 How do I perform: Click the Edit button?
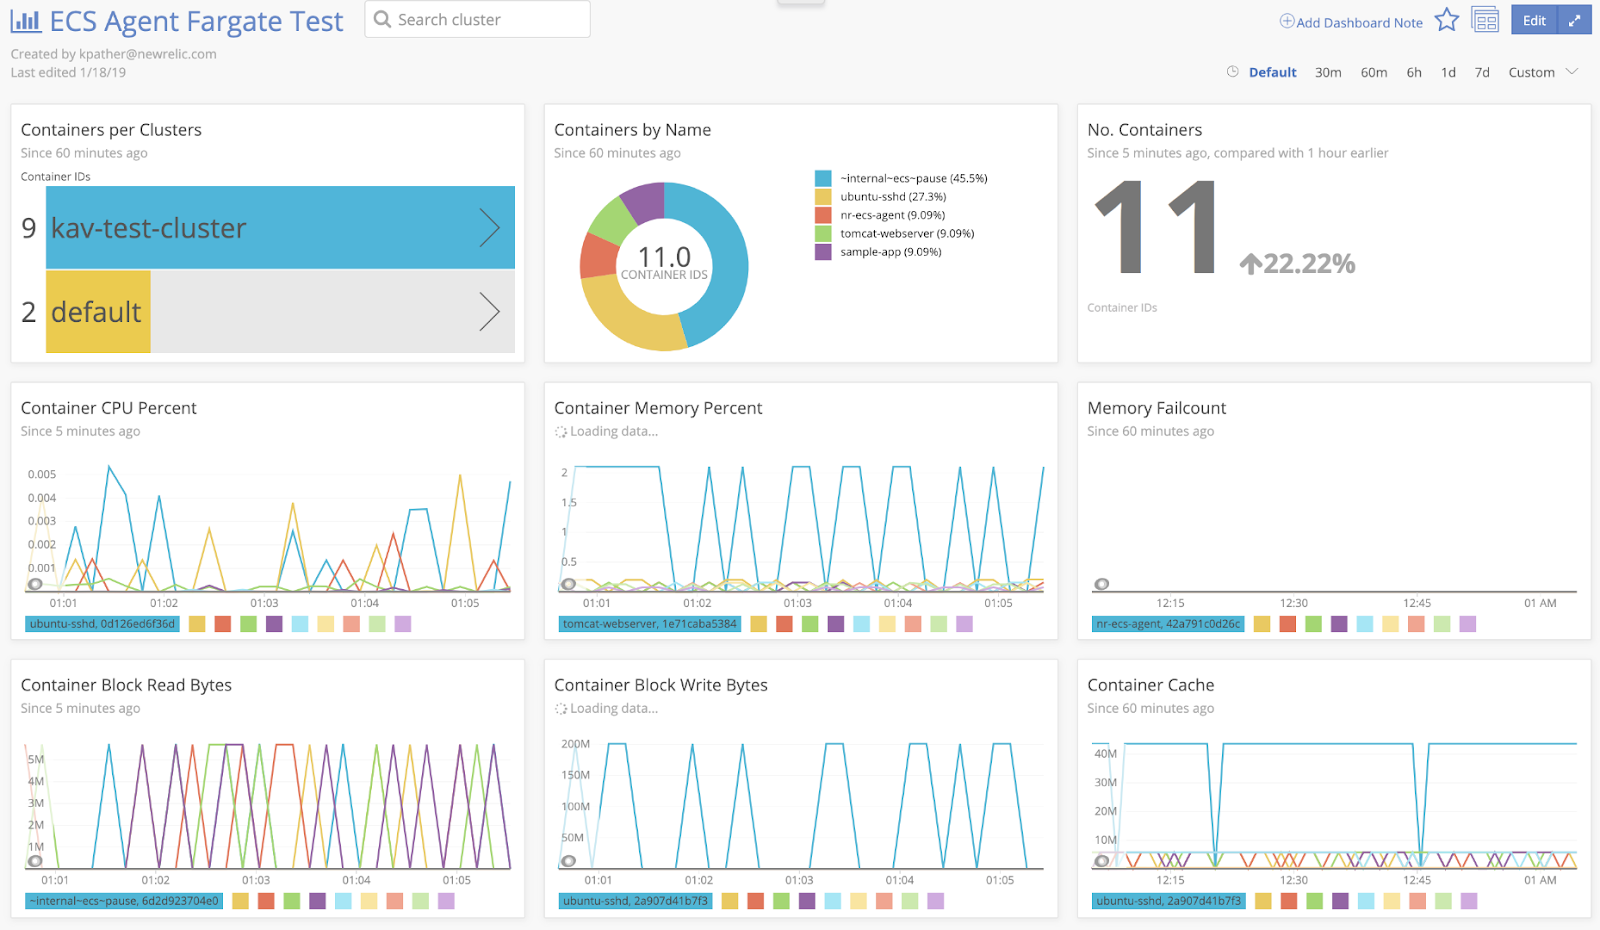pyautogui.click(x=1534, y=20)
